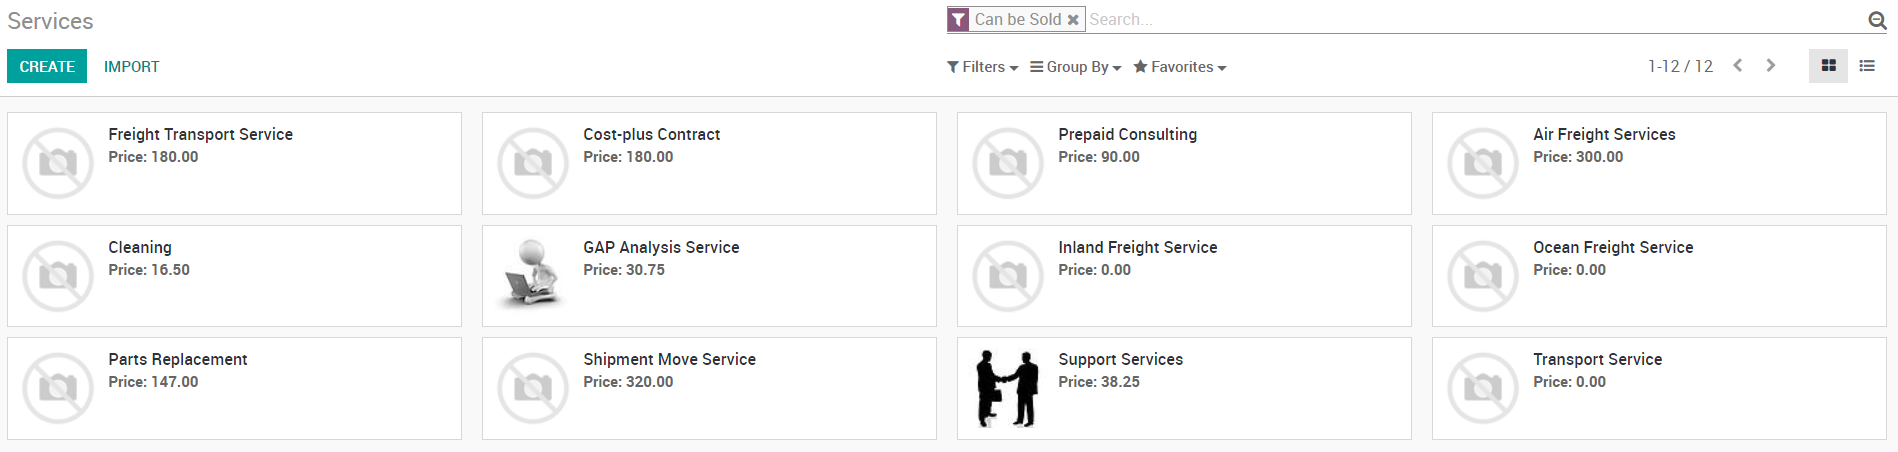The width and height of the screenshot is (1898, 452).
Task: Remove the Can be Sold filter
Action: pos(1073,20)
